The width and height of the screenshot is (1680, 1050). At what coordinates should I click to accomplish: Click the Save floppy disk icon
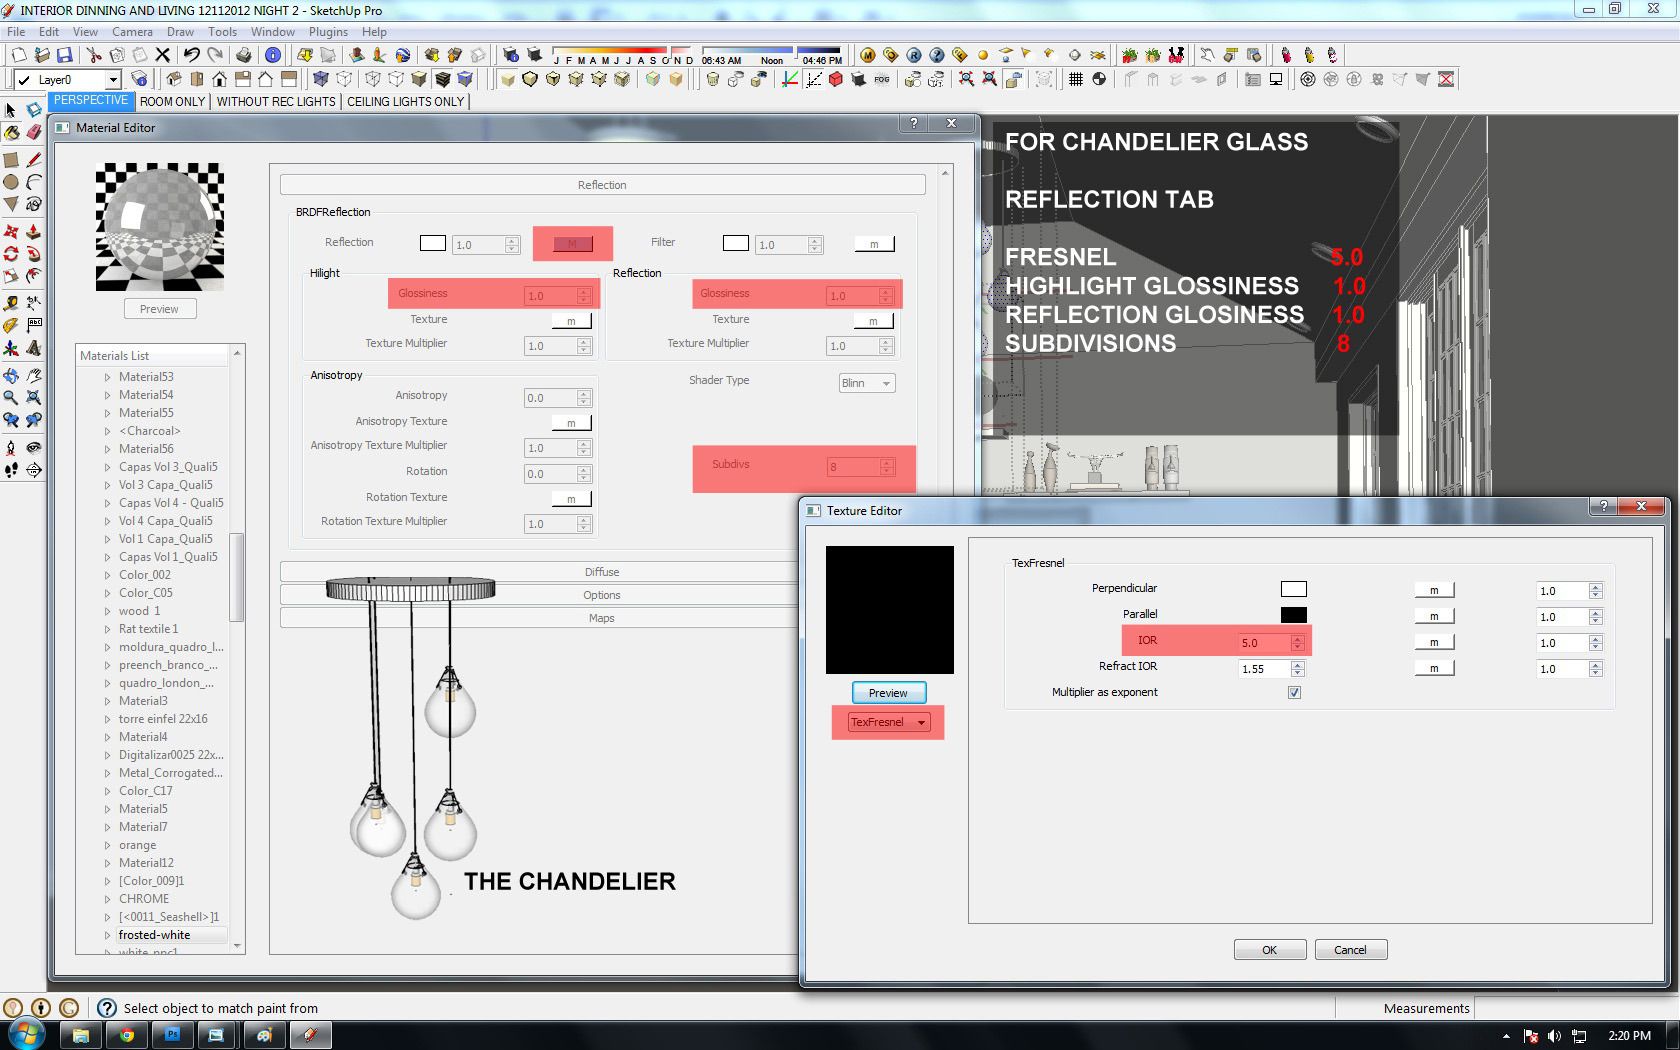[x=64, y=55]
